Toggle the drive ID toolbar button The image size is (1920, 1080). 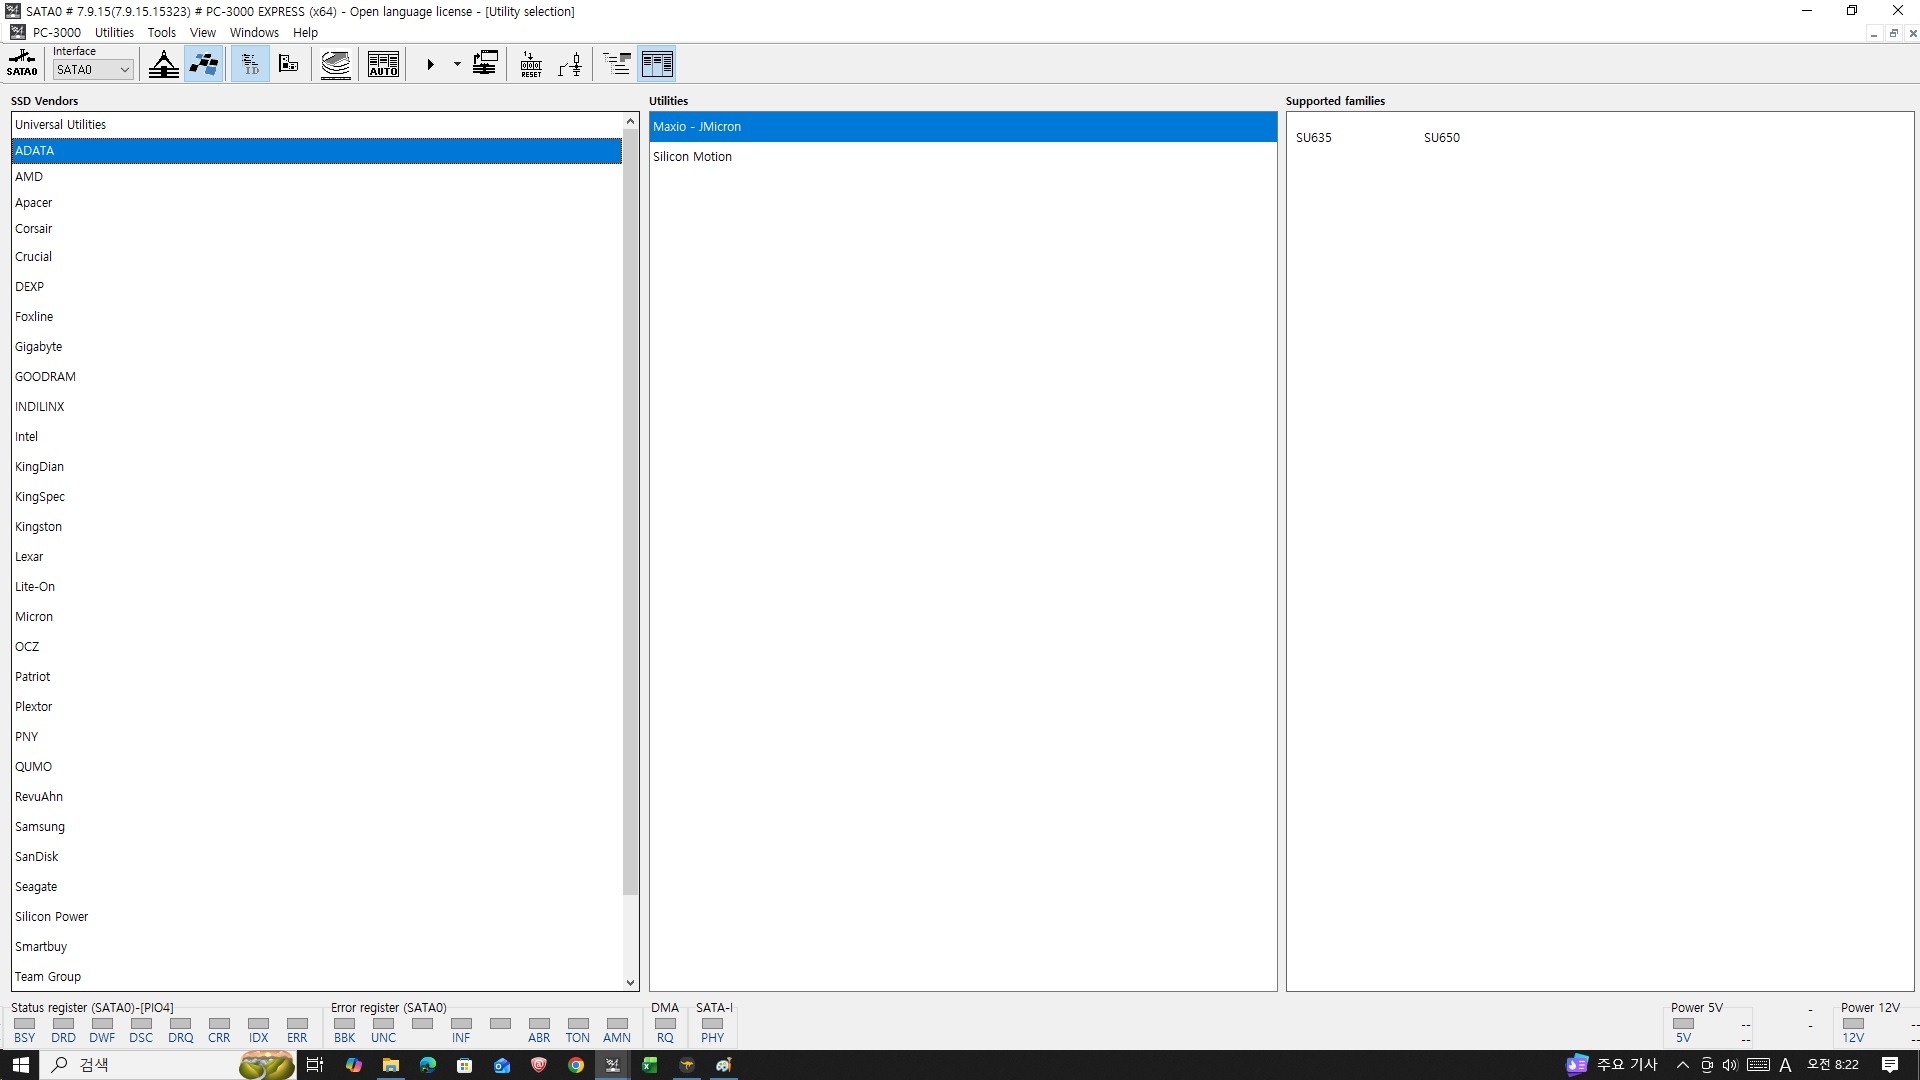tap(250, 64)
